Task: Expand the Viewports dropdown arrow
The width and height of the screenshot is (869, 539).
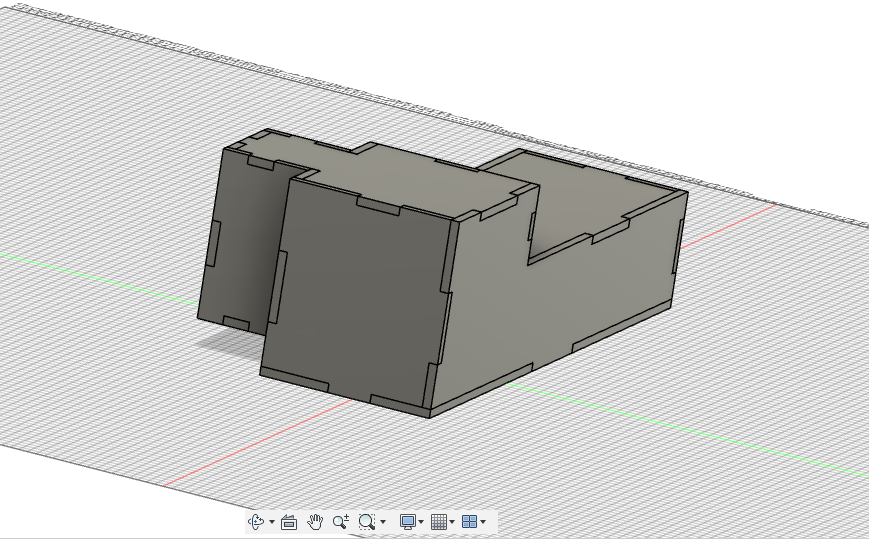Action: 483,522
